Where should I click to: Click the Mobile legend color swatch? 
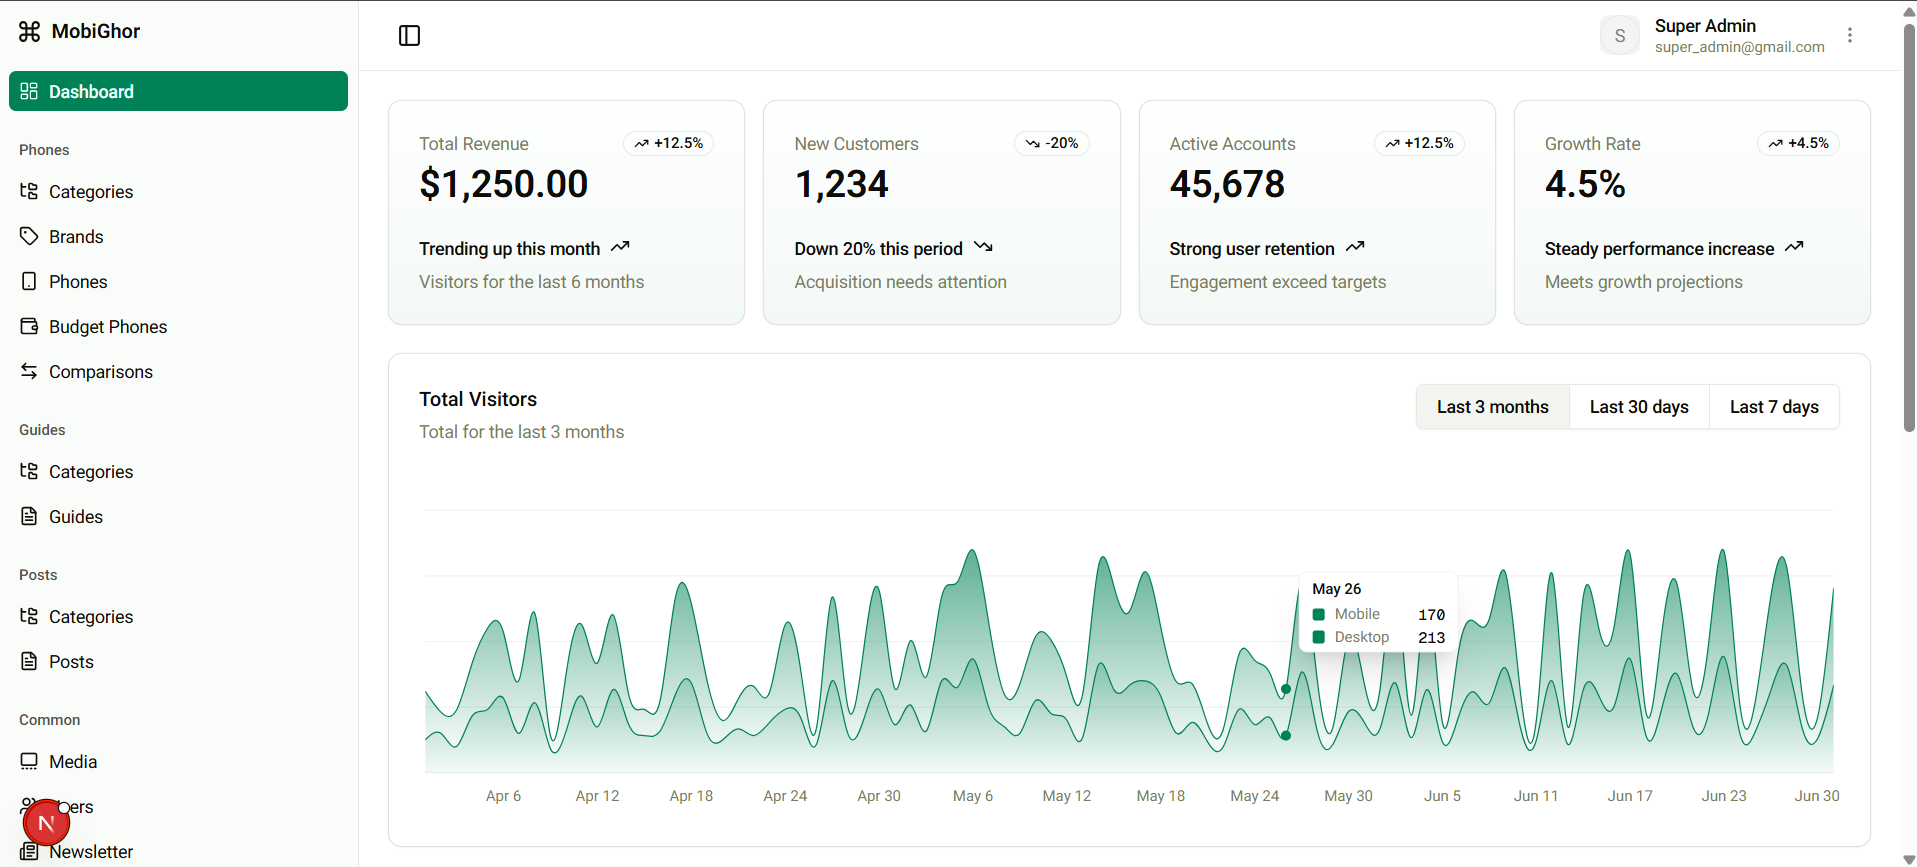pyautogui.click(x=1319, y=615)
